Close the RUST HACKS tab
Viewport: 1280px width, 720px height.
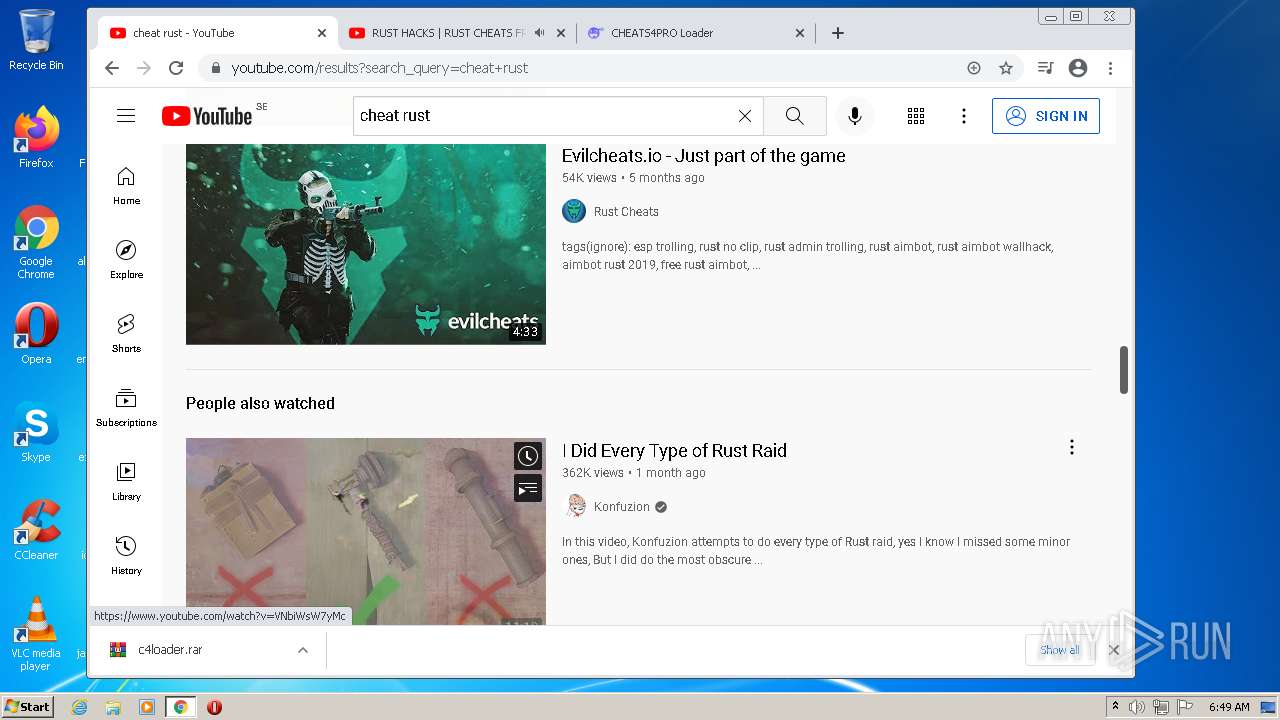coord(560,33)
